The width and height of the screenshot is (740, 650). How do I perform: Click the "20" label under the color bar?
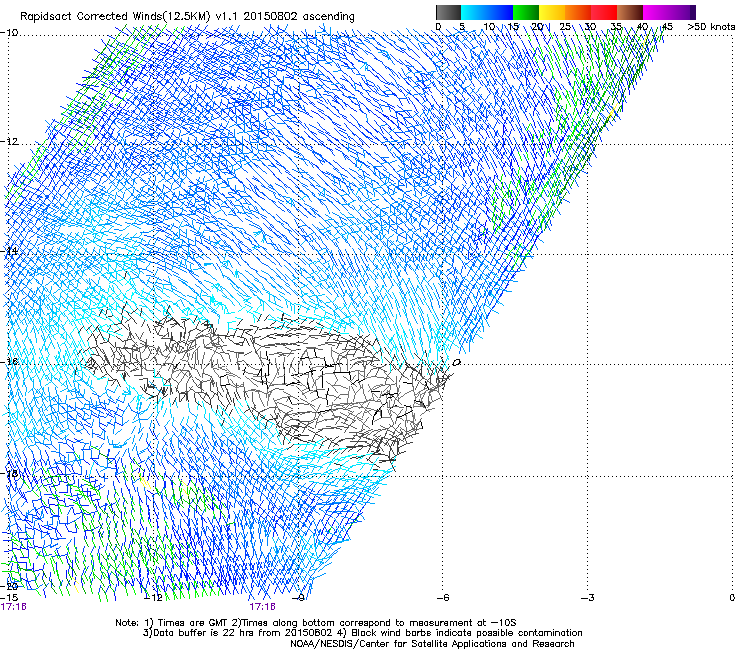pos(538,27)
